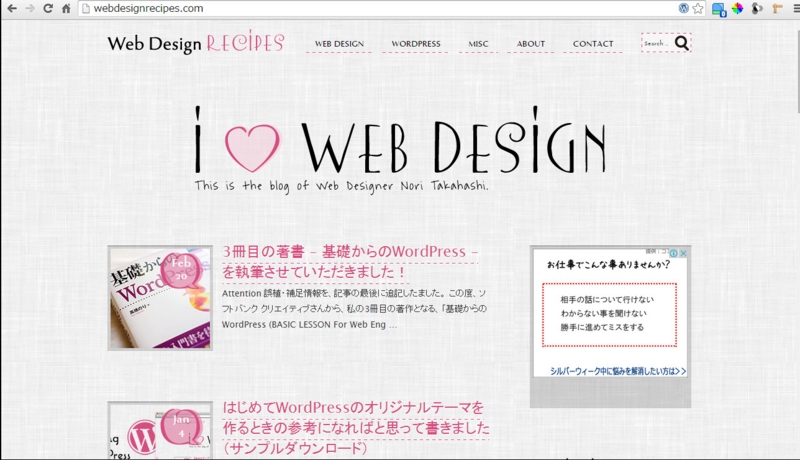Reload the page with the refresh icon

(x=48, y=9)
